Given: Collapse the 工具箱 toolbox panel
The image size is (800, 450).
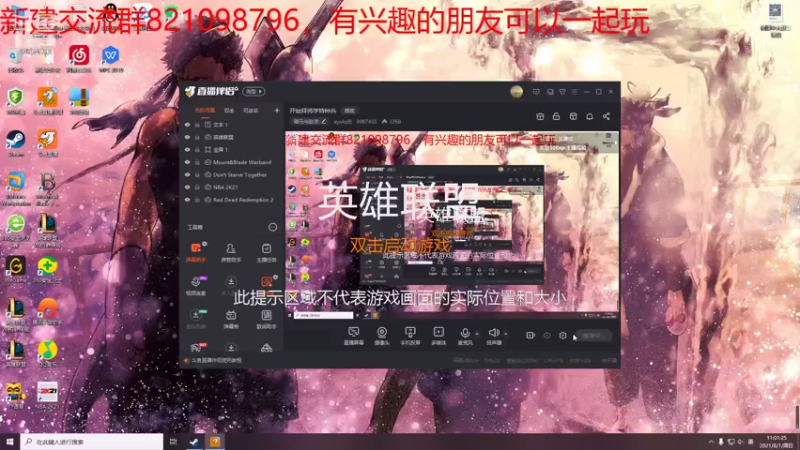Looking at the screenshot, I should tap(272, 227).
